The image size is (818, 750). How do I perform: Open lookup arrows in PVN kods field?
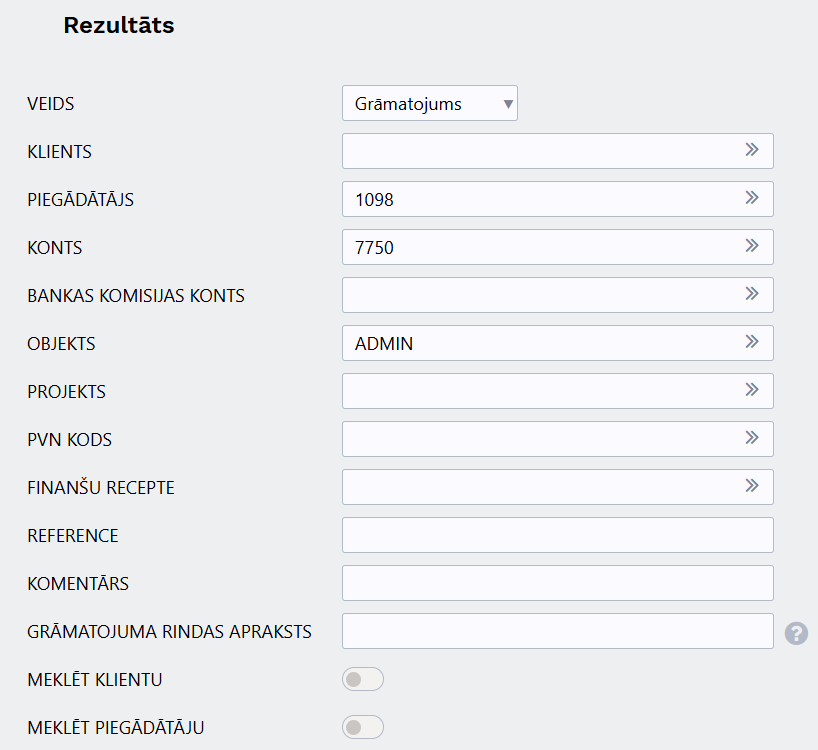pyautogui.click(x=751, y=438)
